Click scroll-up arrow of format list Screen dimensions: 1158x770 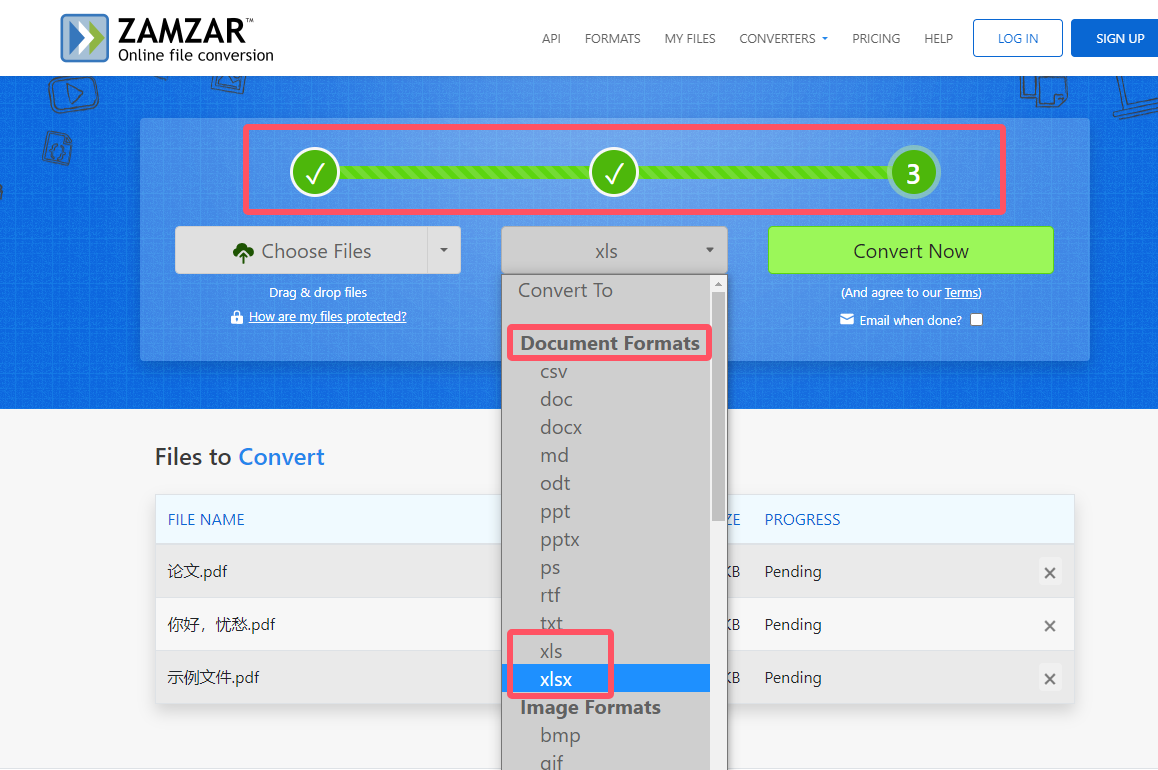(718, 283)
